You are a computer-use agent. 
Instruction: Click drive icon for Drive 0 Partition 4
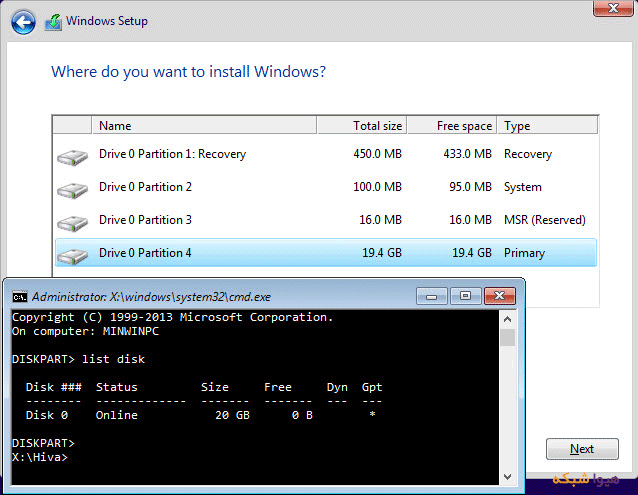coord(73,255)
